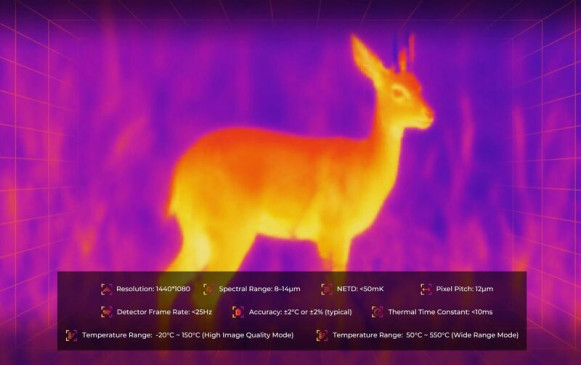
Task: Select the text "Pixel Pitch: 12μm"
Action: [465, 289]
